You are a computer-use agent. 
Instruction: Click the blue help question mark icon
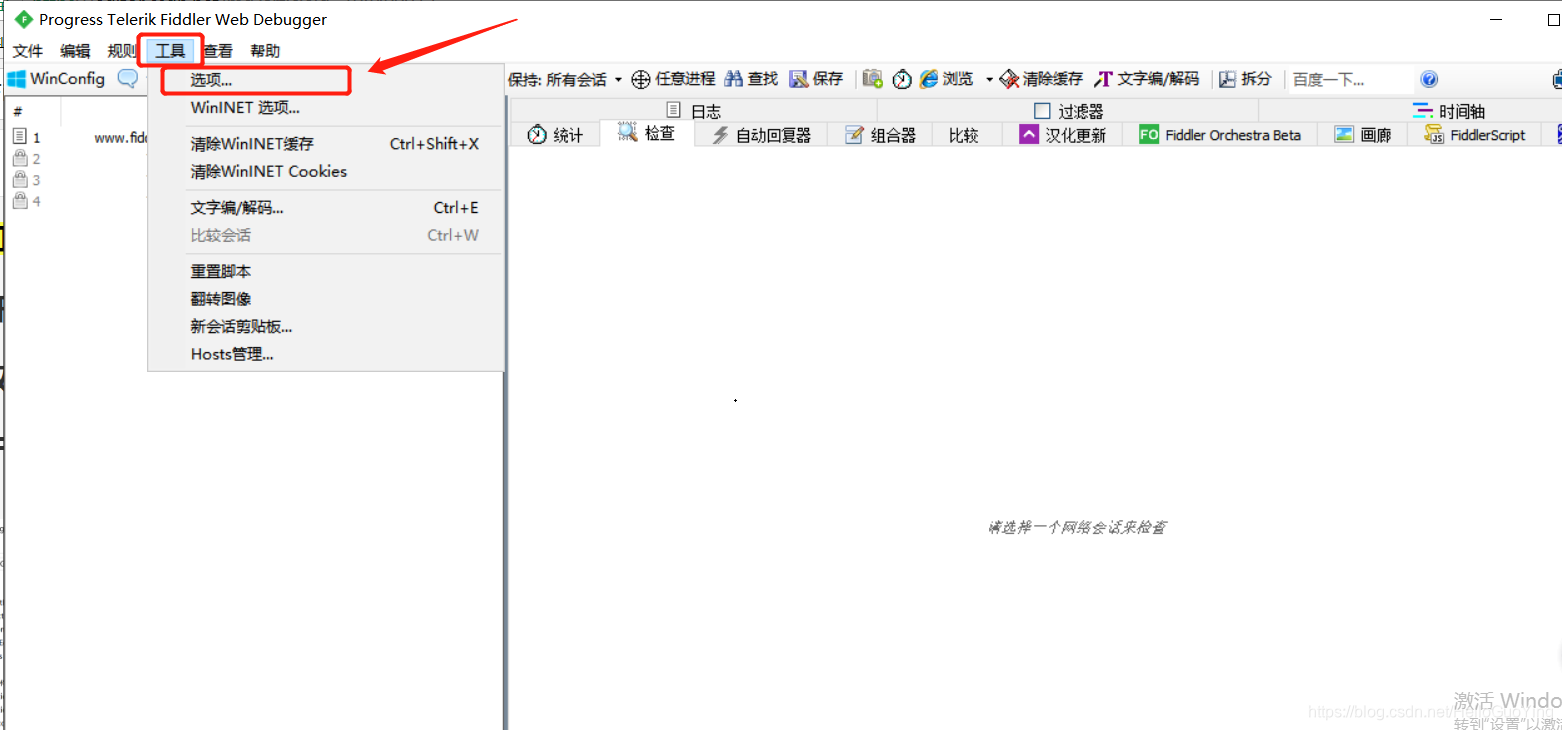(x=1429, y=79)
